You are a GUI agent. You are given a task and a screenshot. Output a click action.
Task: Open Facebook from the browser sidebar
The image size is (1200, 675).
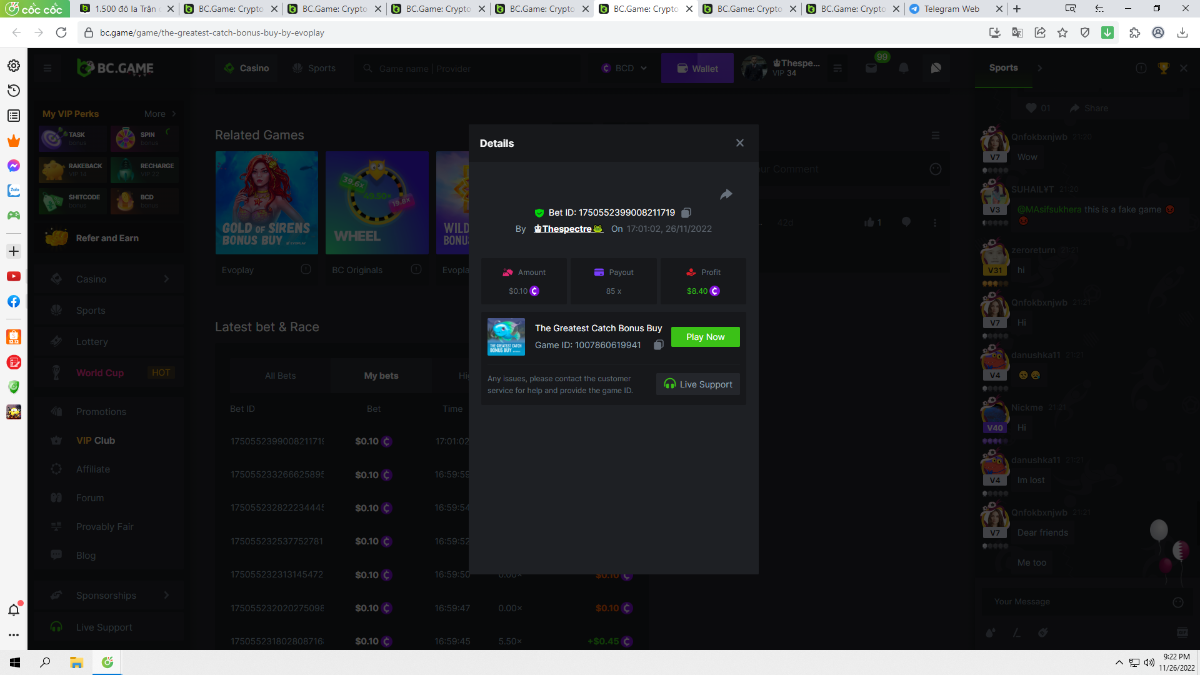tap(14, 301)
